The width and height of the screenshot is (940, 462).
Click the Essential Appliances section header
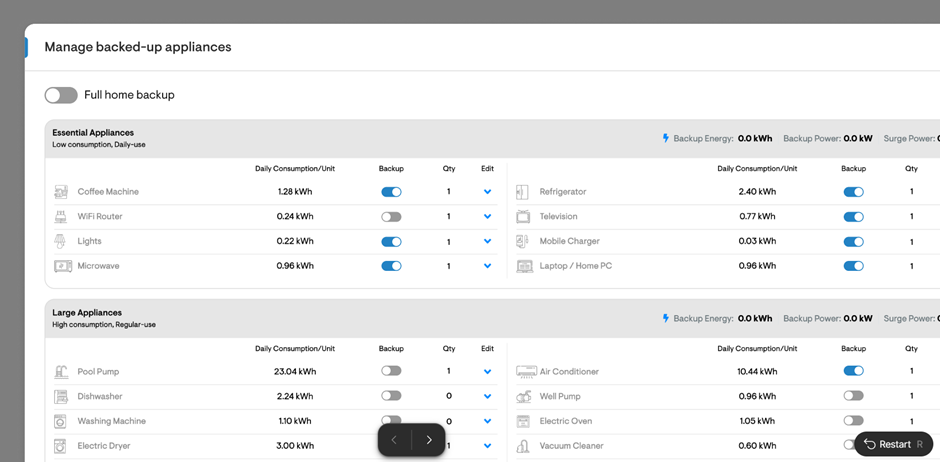(x=93, y=133)
